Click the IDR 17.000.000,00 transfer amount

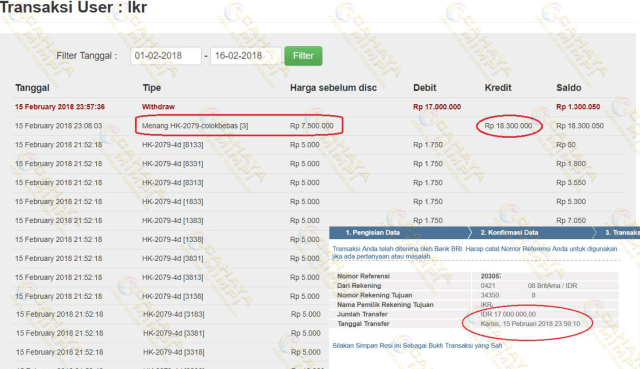point(508,314)
